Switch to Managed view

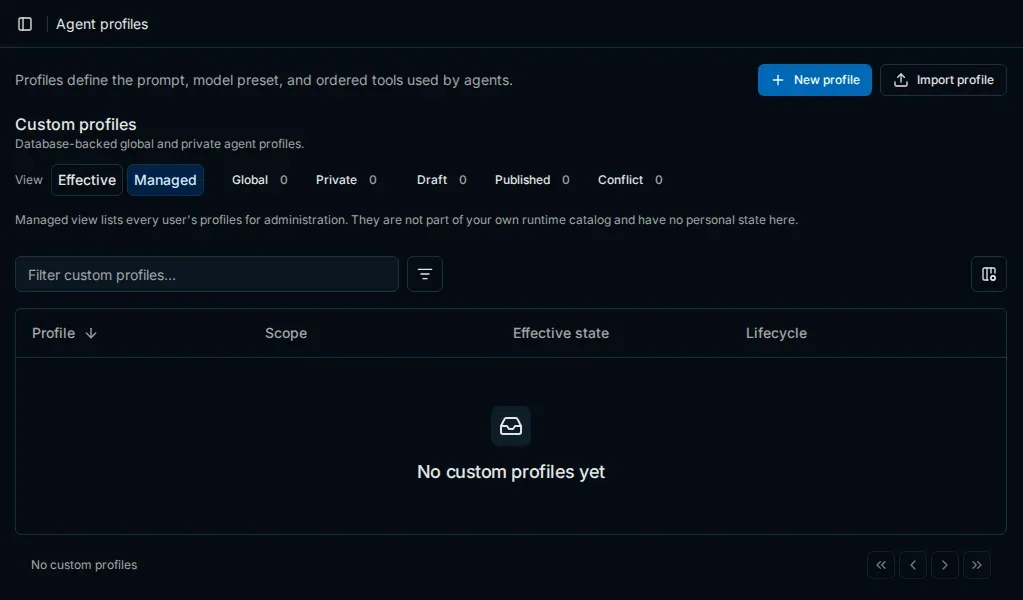(165, 180)
